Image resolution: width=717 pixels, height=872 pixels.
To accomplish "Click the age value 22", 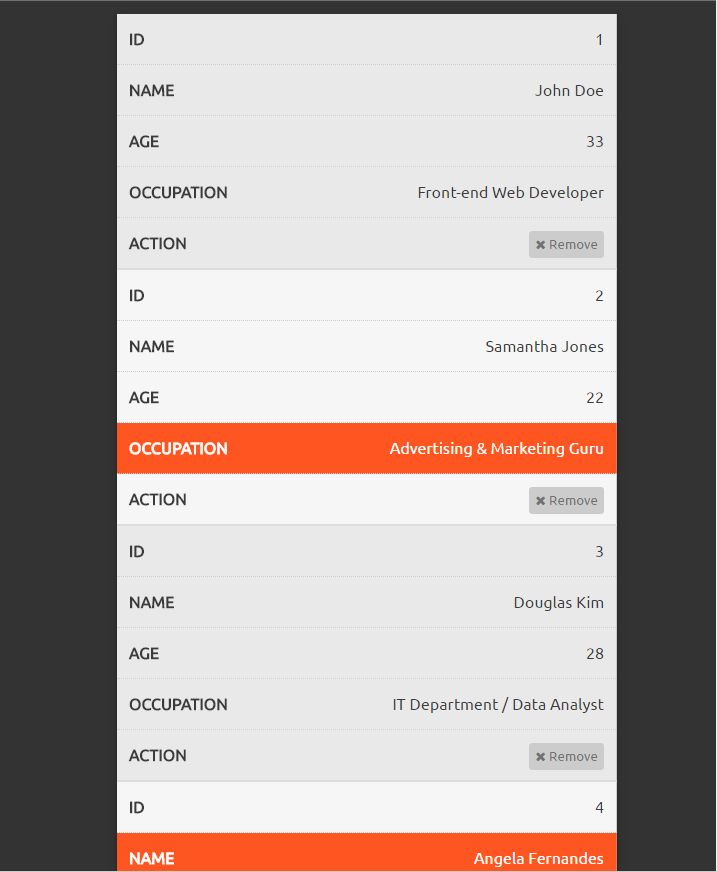I will 594,398.
